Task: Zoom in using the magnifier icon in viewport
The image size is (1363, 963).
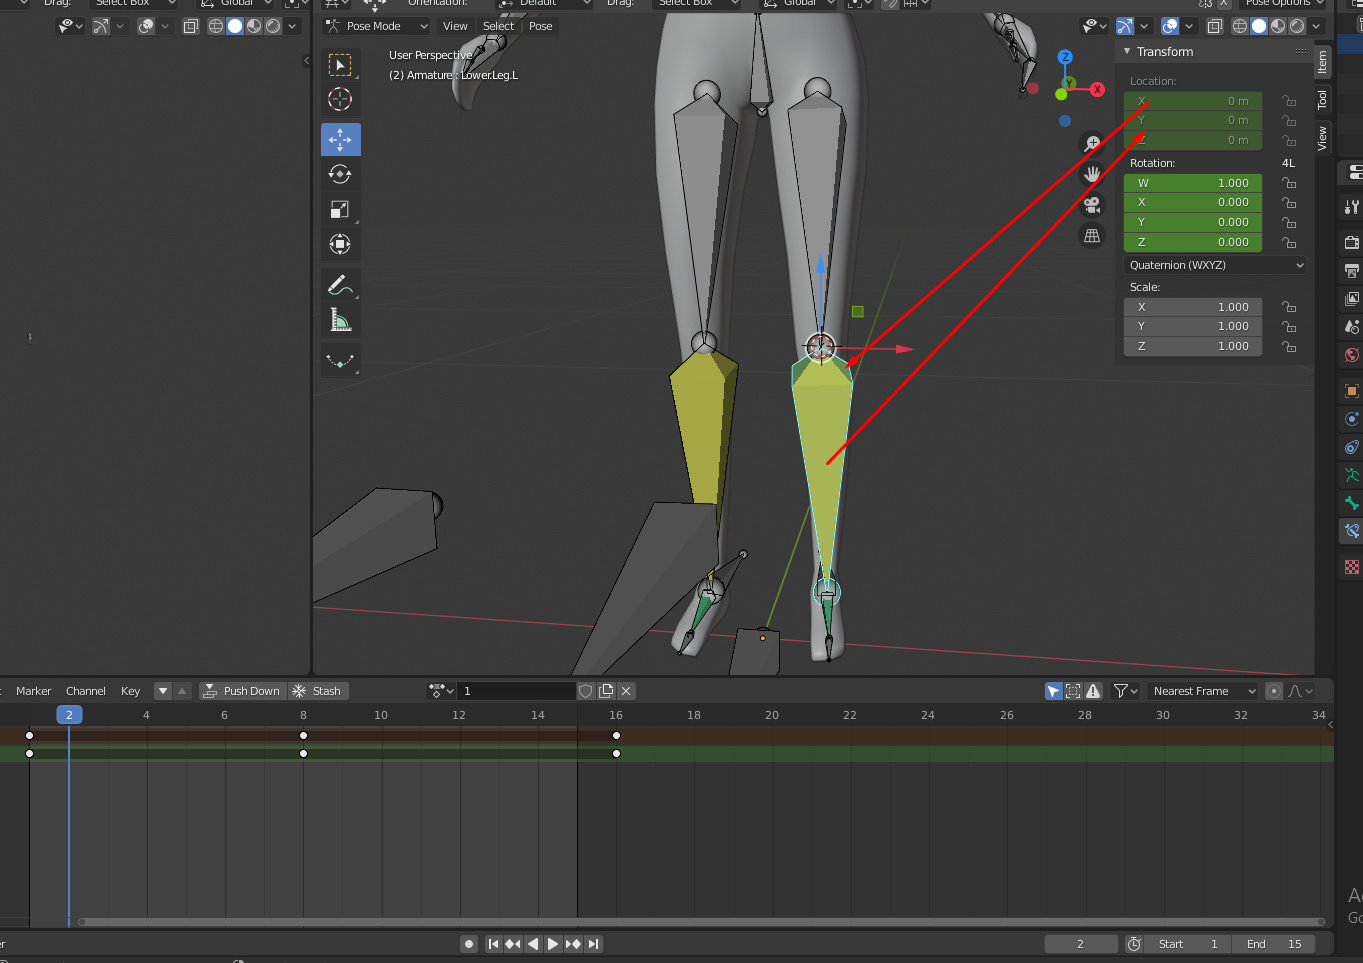Action: (1091, 143)
